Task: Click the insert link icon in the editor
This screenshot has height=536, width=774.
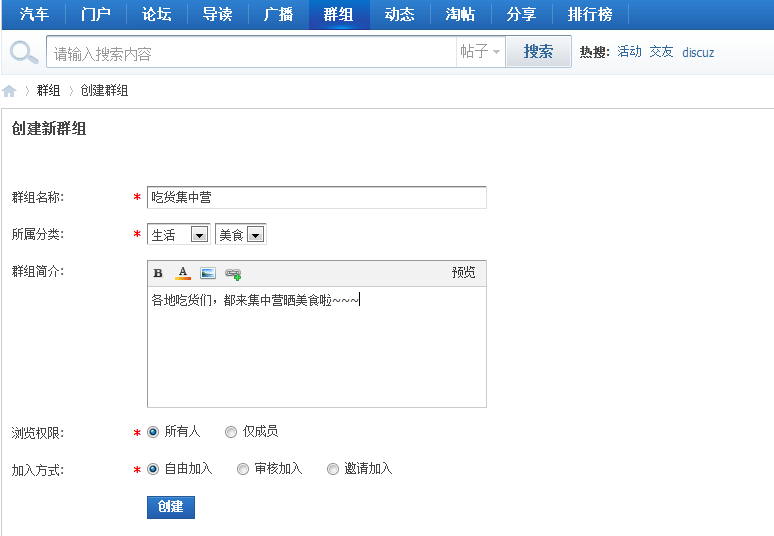Action: (x=233, y=273)
